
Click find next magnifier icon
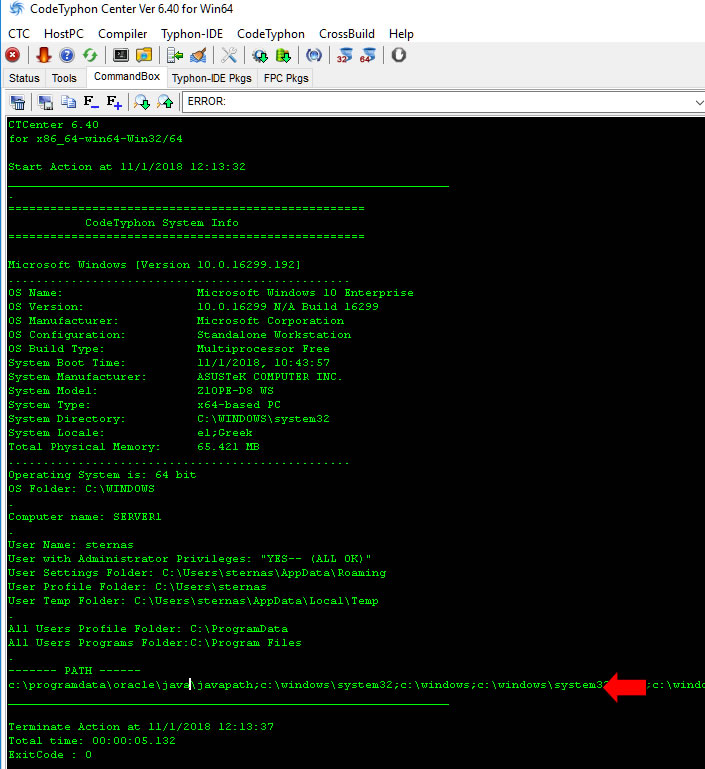[142, 102]
